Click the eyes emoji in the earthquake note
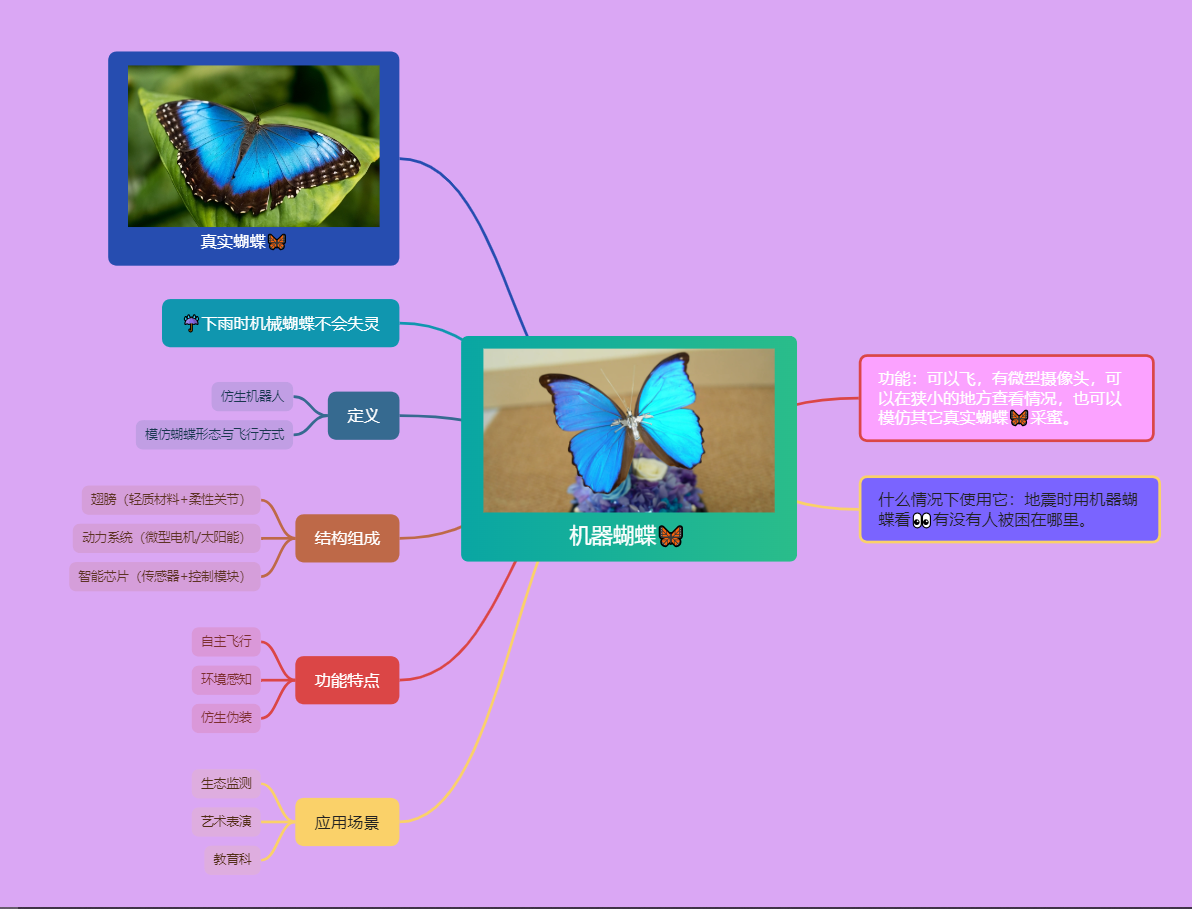Viewport: 1192px width, 909px height. 921,520
